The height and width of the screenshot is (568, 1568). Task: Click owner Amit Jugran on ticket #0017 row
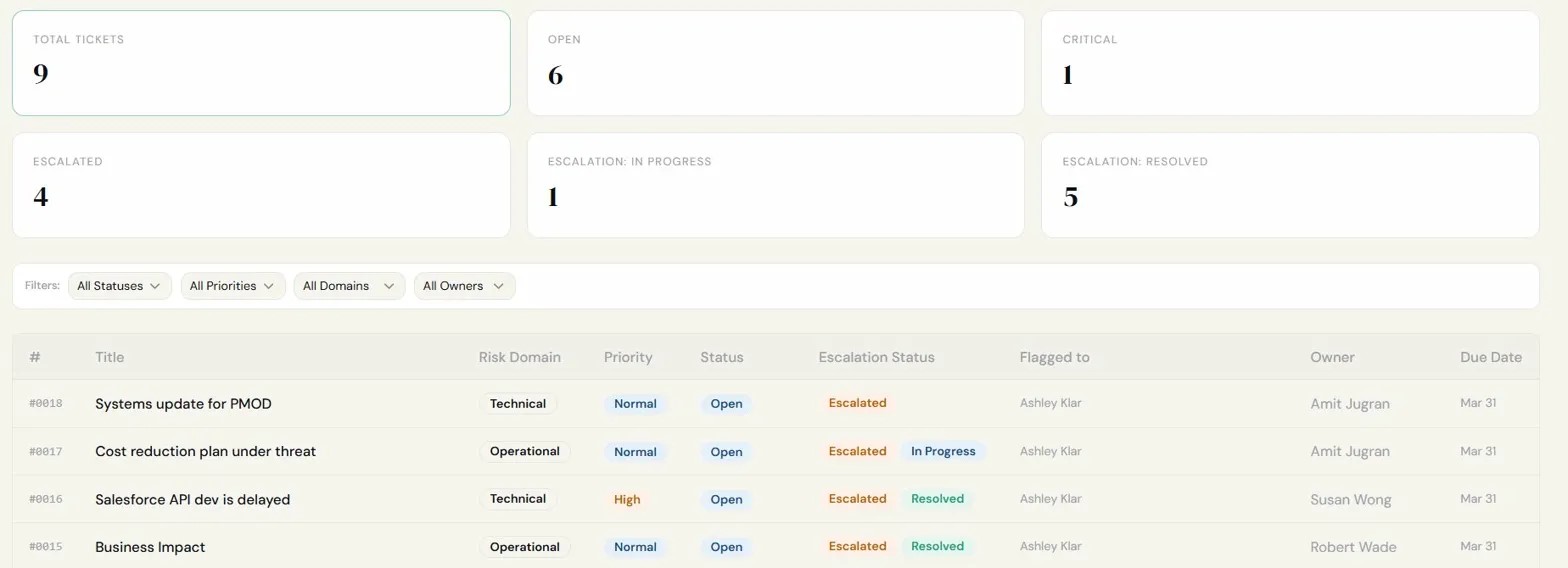tap(1350, 452)
